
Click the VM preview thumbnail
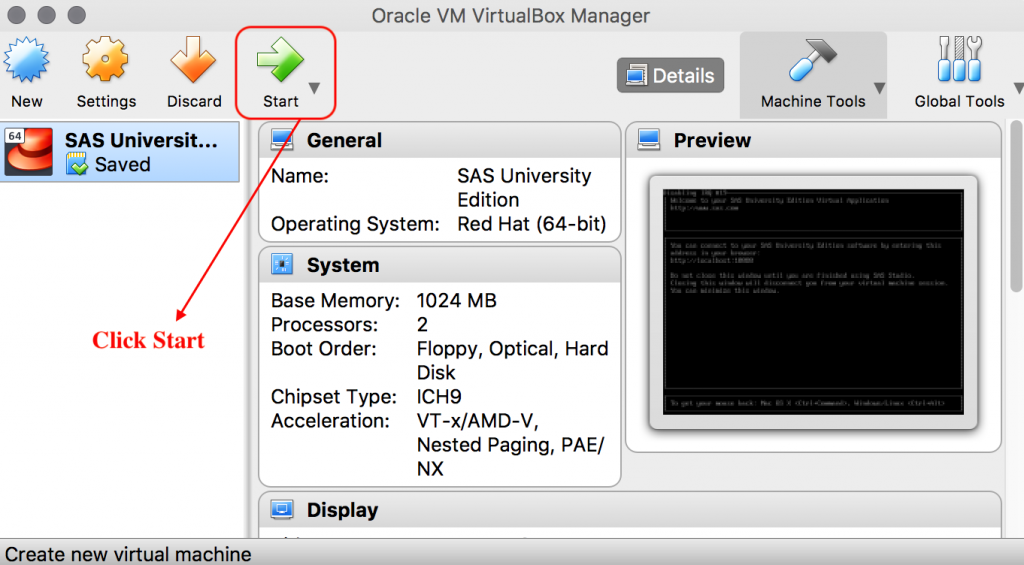pyautogui.click(x=813, y=302)
